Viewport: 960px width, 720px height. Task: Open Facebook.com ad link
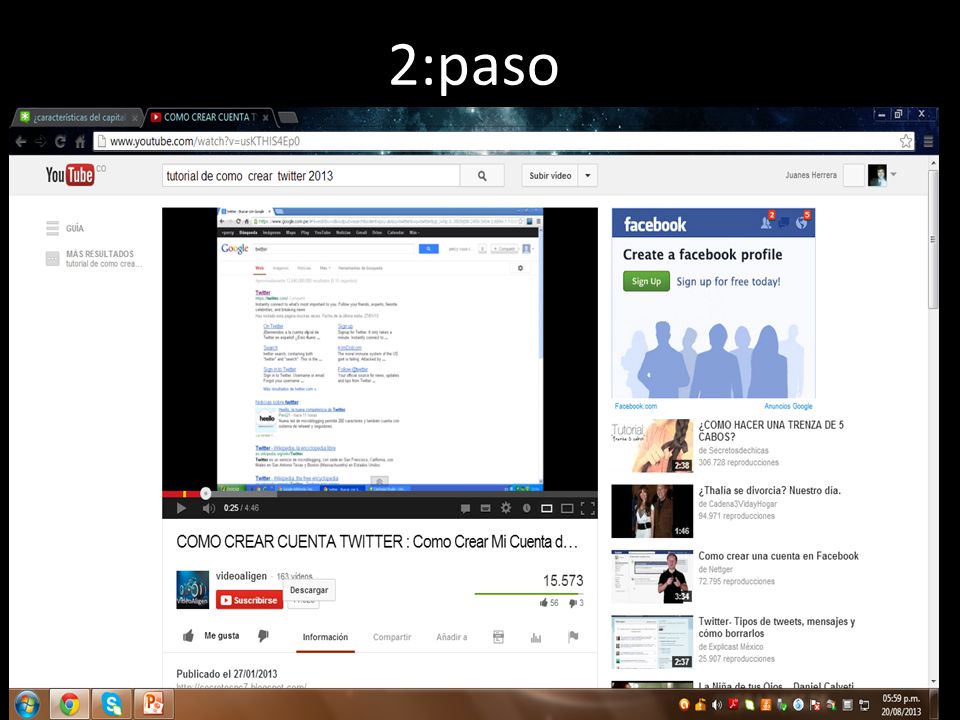click(x=636, y=406)
